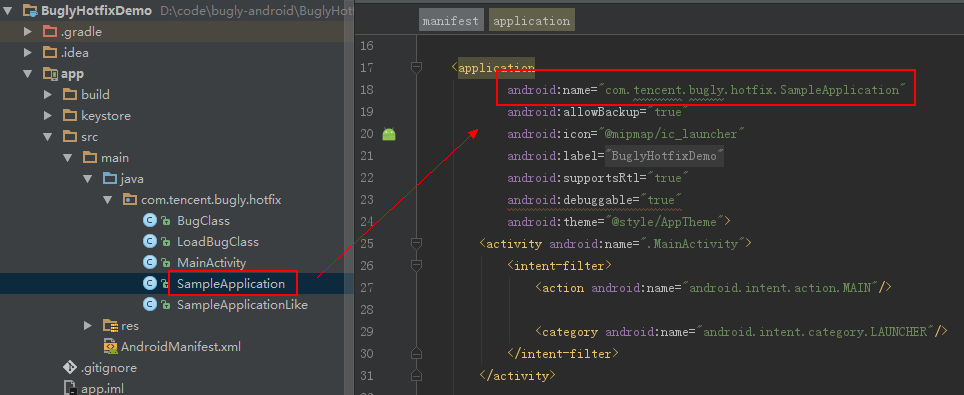Image resolution: width=964 pixels, height=395 pixels.
Task: Click the build folder icon
Action: pos(70,95)
